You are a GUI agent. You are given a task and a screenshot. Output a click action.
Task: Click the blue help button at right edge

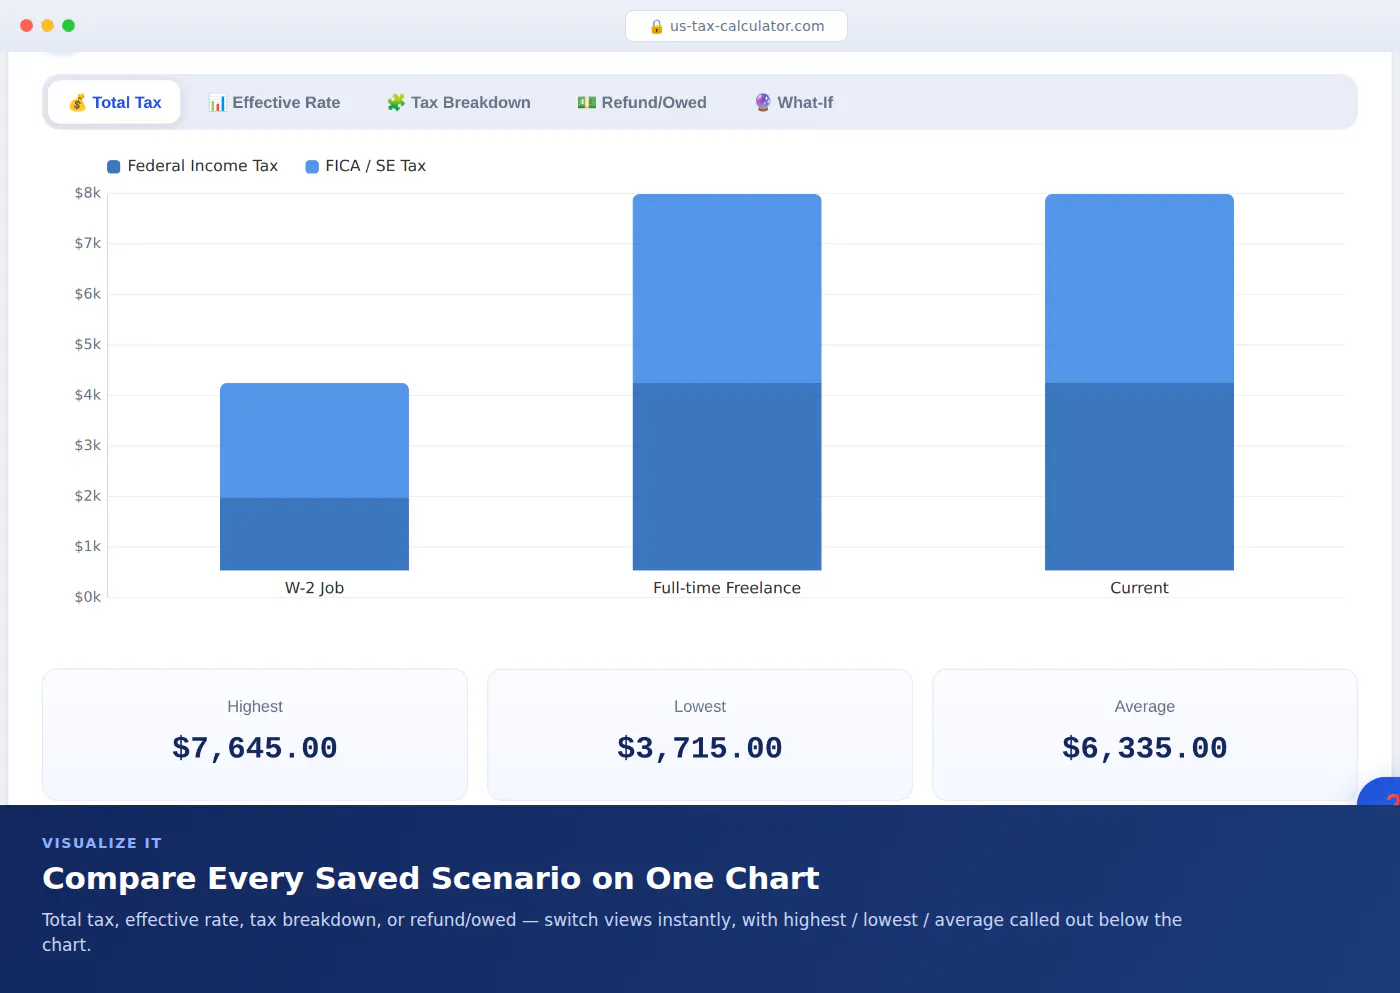tap(1380, 792)
